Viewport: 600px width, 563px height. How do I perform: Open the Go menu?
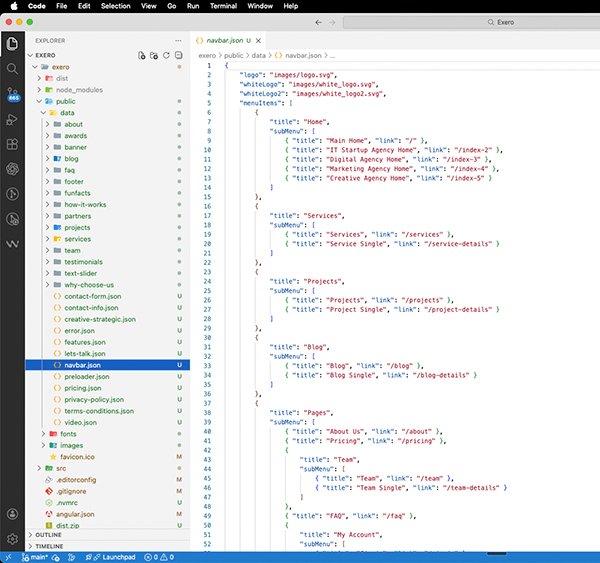pos(172,6)
